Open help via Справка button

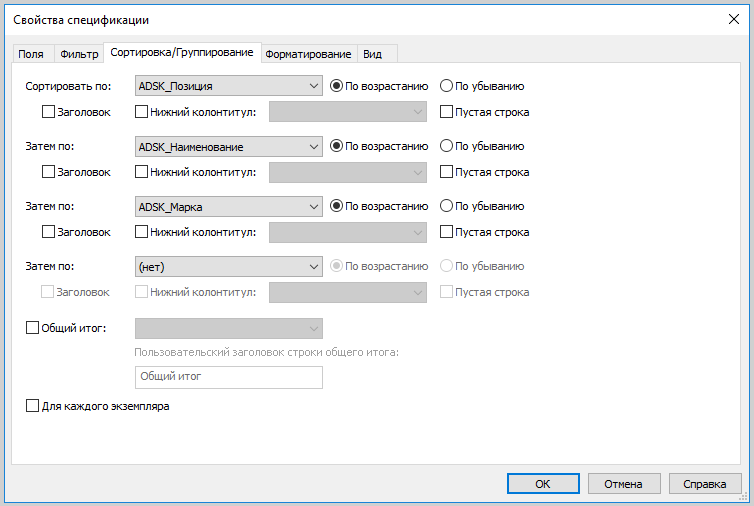point(705,484)
